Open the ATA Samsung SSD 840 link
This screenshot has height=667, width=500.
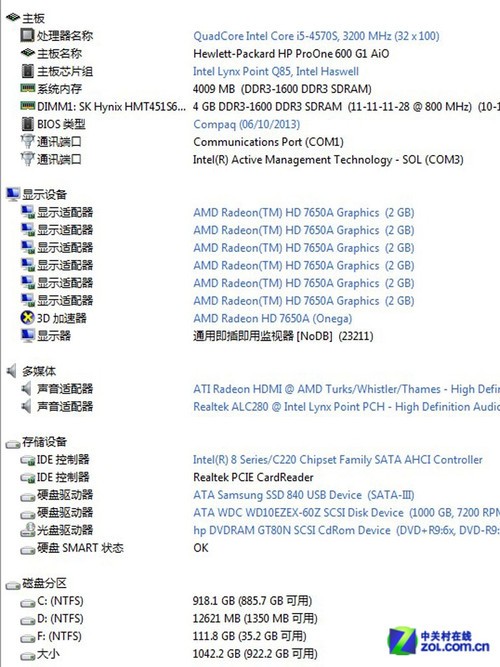[303, 495]
